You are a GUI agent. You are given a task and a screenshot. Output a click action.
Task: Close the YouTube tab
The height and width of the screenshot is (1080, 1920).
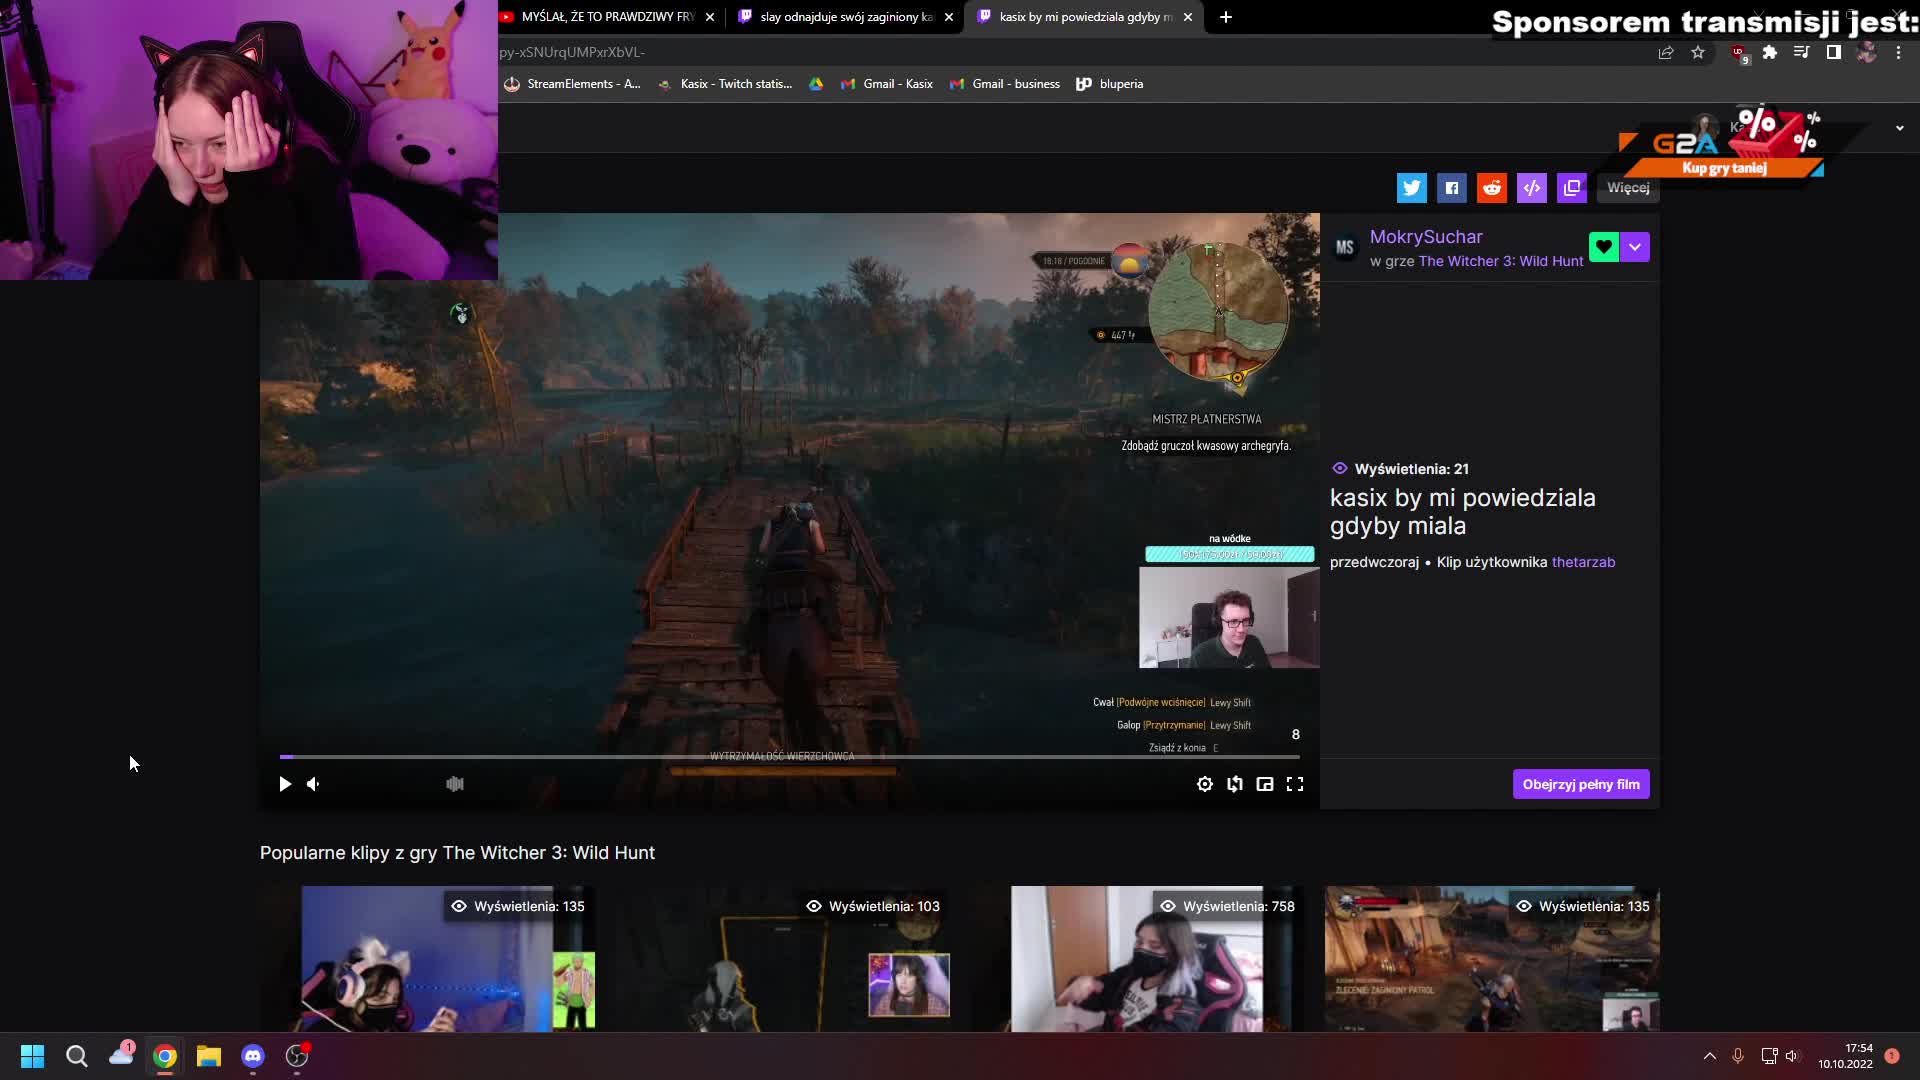click(710, 17)
